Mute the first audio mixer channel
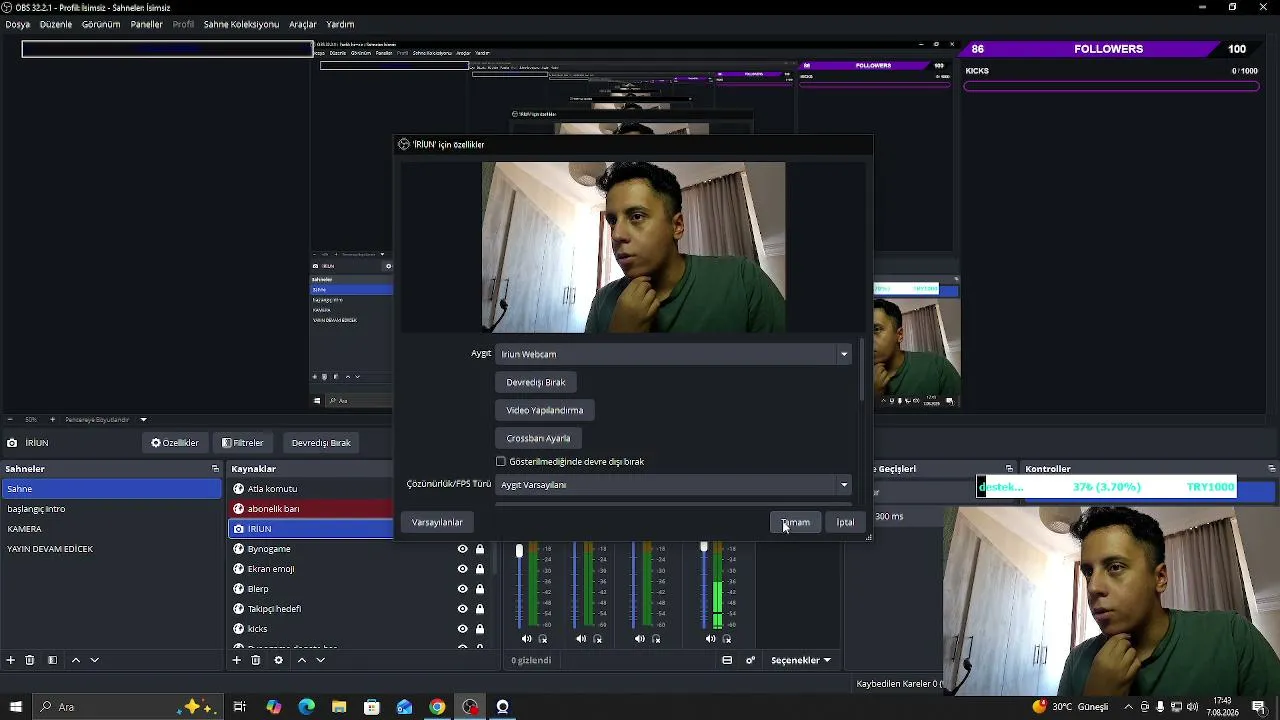Image resolution: width=1280 pixels, height=720 pixels. (527, 639)
